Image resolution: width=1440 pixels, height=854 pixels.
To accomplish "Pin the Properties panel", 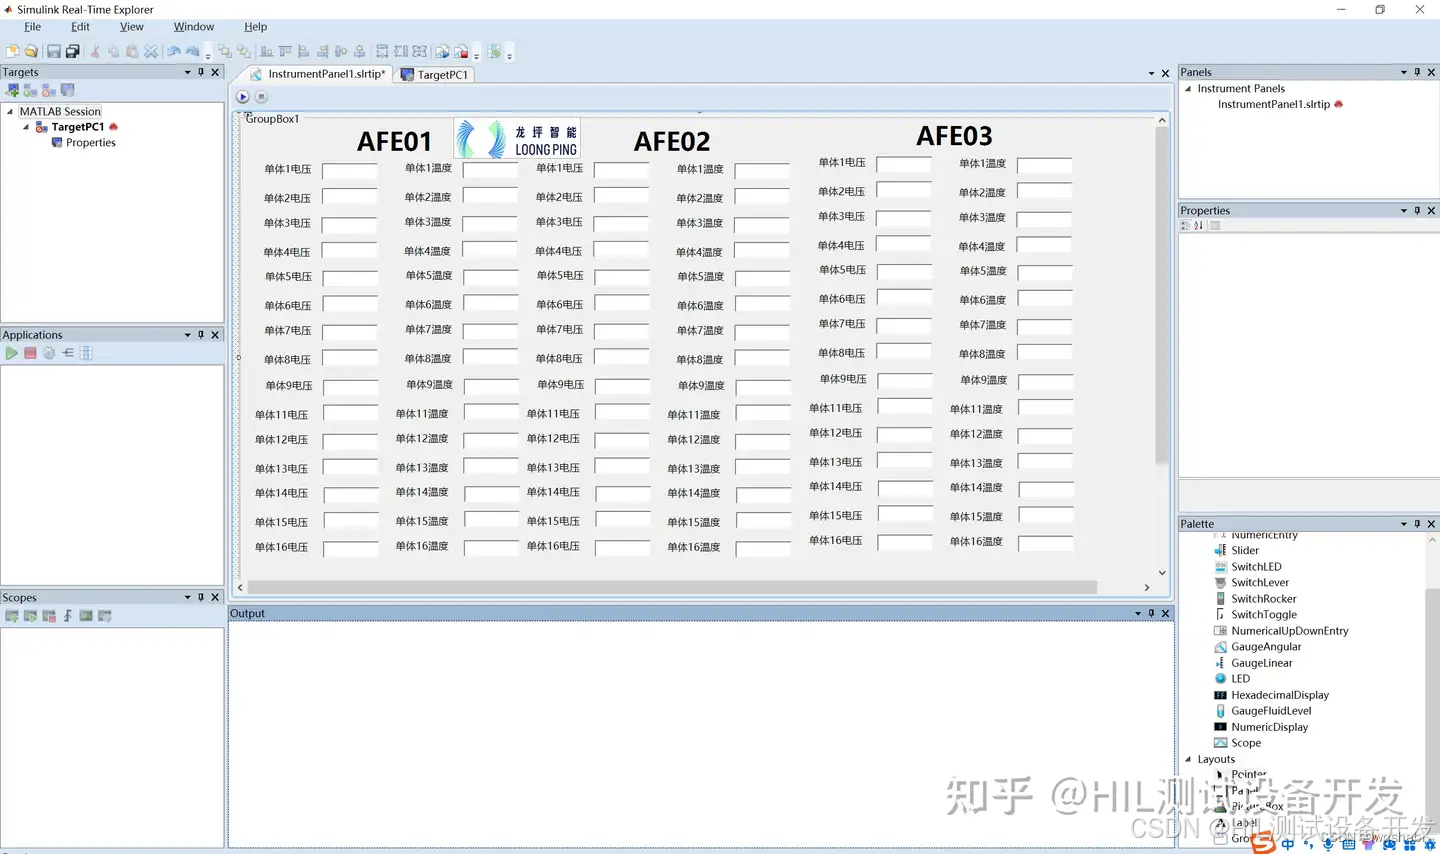I will (x=1417, y=210).
